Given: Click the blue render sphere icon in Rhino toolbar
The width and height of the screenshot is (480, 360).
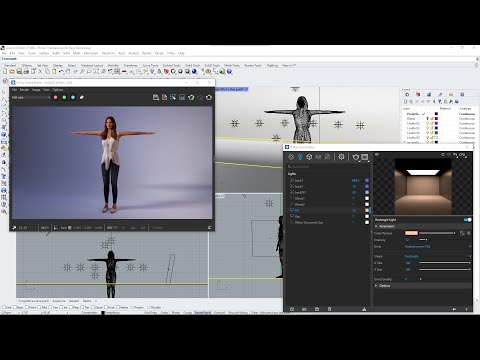Looking at the screenshot, I should click(x=194, y=71).
